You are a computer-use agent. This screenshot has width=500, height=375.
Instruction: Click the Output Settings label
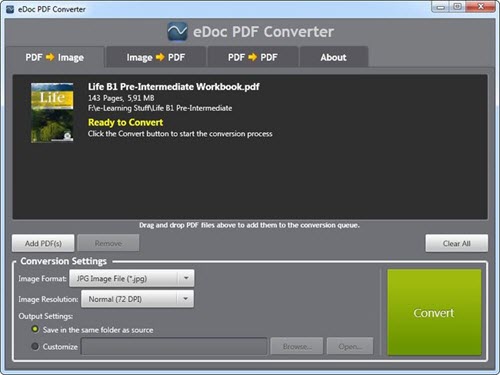[x=46, y=316]
